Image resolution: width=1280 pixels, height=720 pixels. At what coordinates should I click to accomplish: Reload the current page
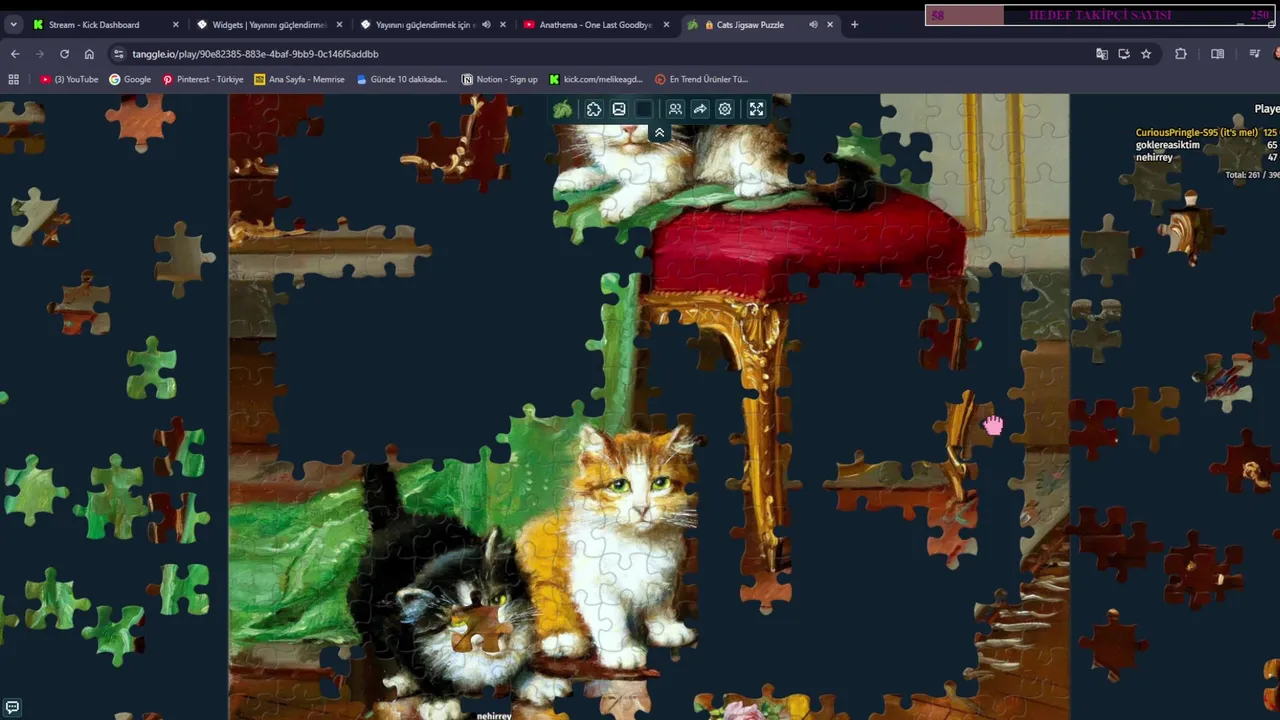coord(64,54)
